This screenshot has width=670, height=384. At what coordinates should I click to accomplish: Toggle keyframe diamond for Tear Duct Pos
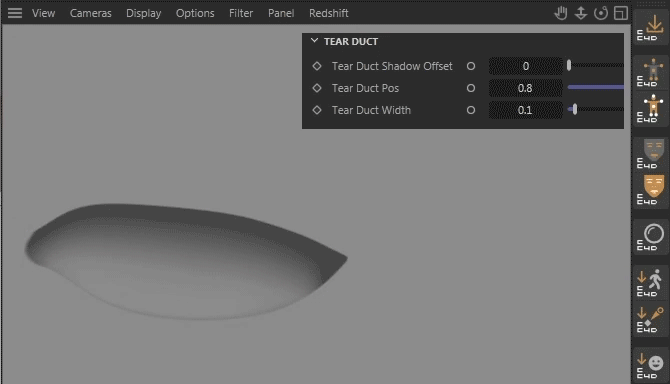[317, 88]
